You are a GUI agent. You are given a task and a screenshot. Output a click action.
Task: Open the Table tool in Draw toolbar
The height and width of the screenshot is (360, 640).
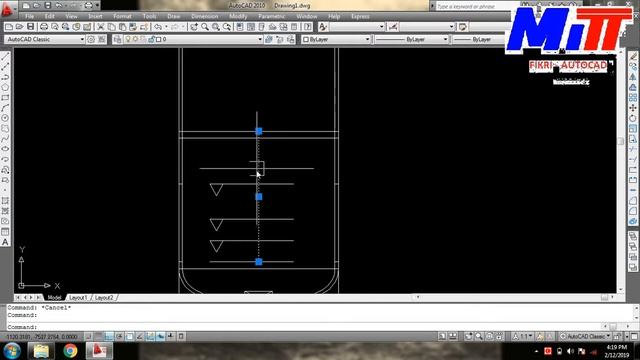(x=5, y=231)
